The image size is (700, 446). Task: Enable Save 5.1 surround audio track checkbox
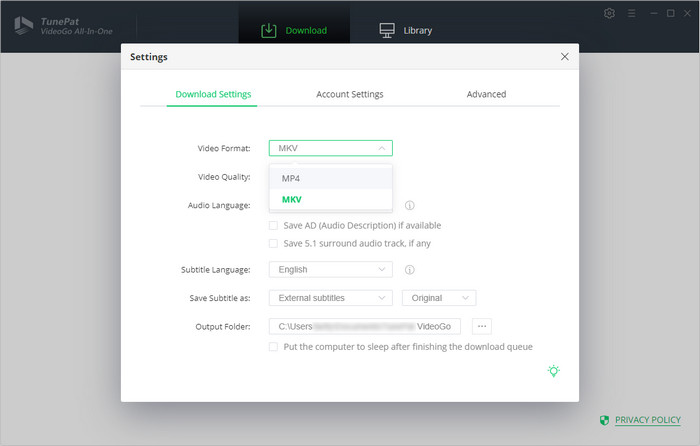273,243
